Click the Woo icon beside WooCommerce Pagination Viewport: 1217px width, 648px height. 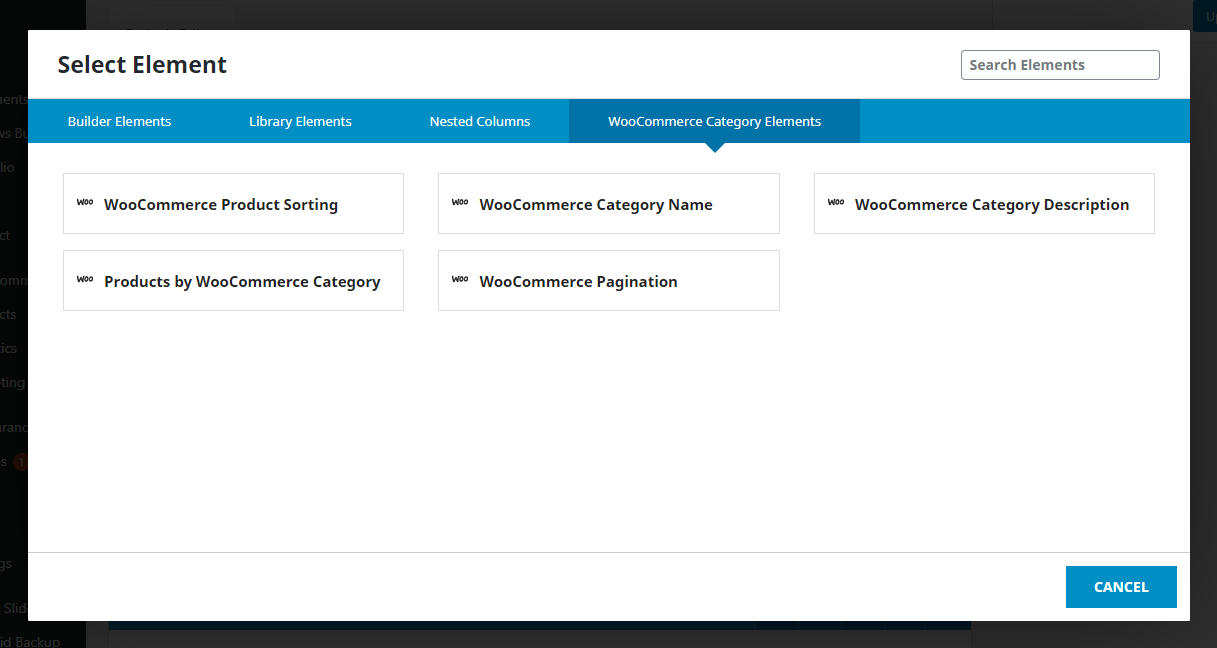click(460, 280)
